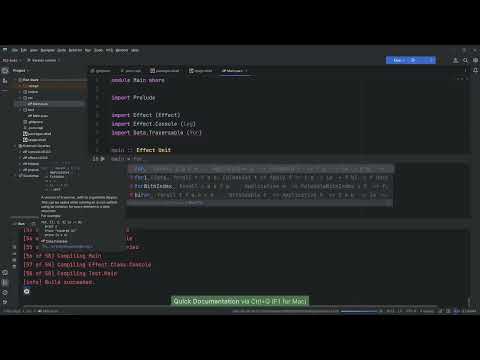Collapse the test folder in project tree
The image size is (480, 360).
[20, 110]
